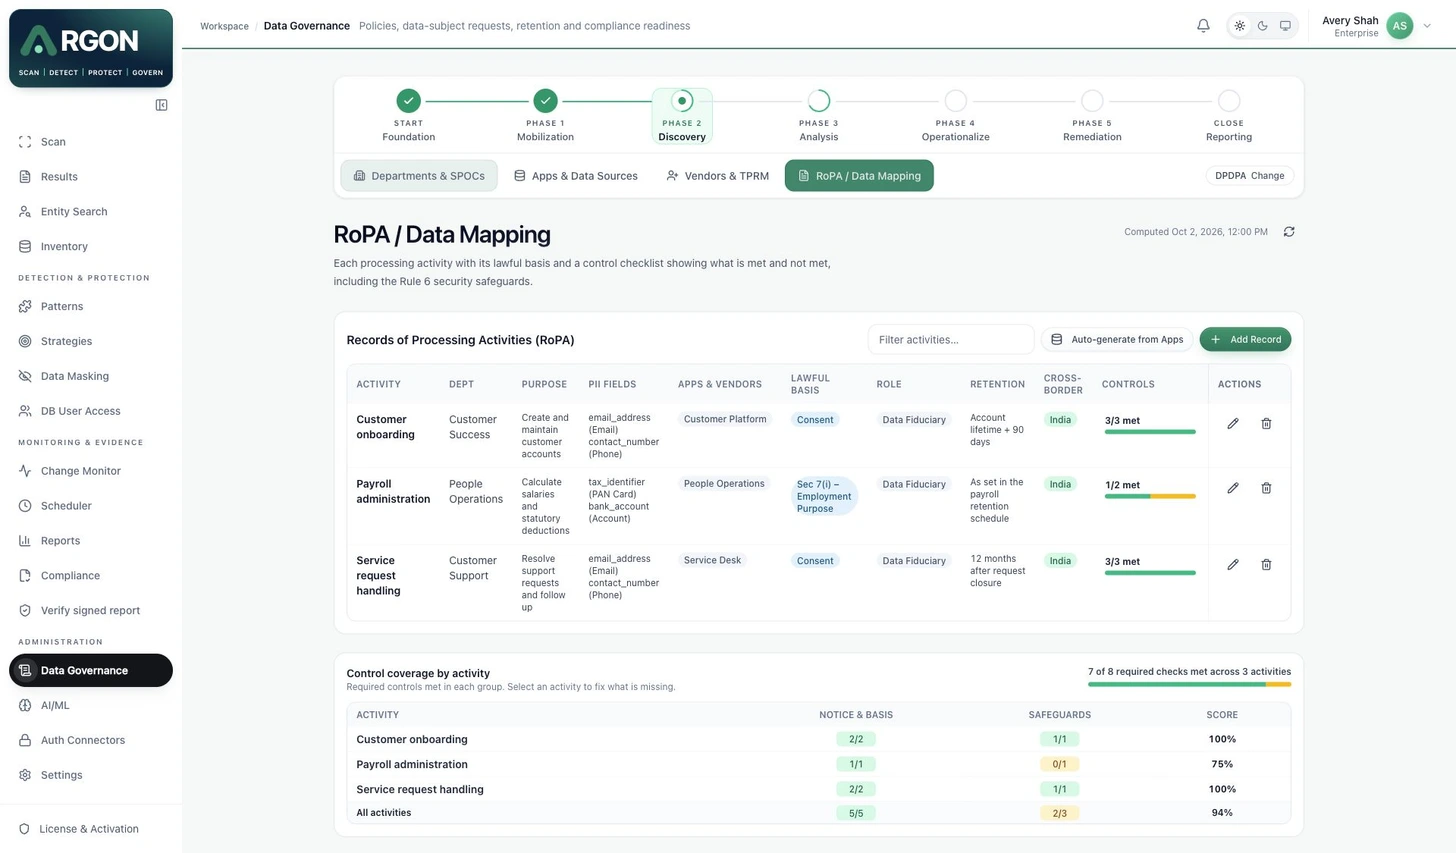Open Change Monitor

coord(91,471)
